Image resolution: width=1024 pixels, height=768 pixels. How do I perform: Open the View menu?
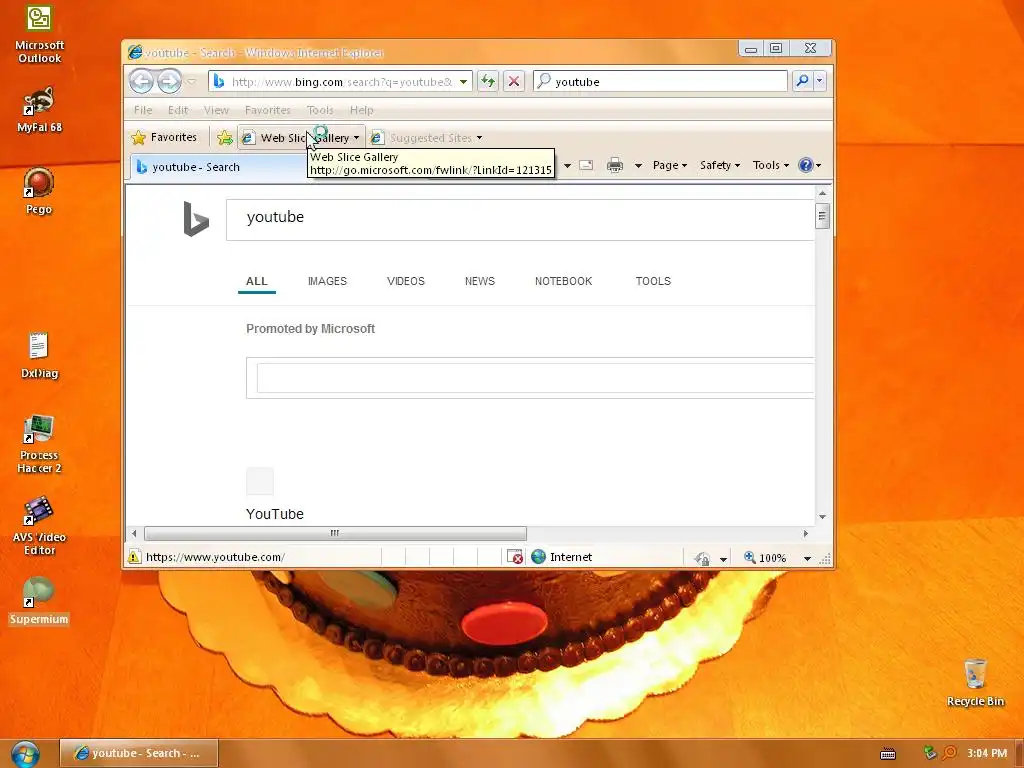216,110
